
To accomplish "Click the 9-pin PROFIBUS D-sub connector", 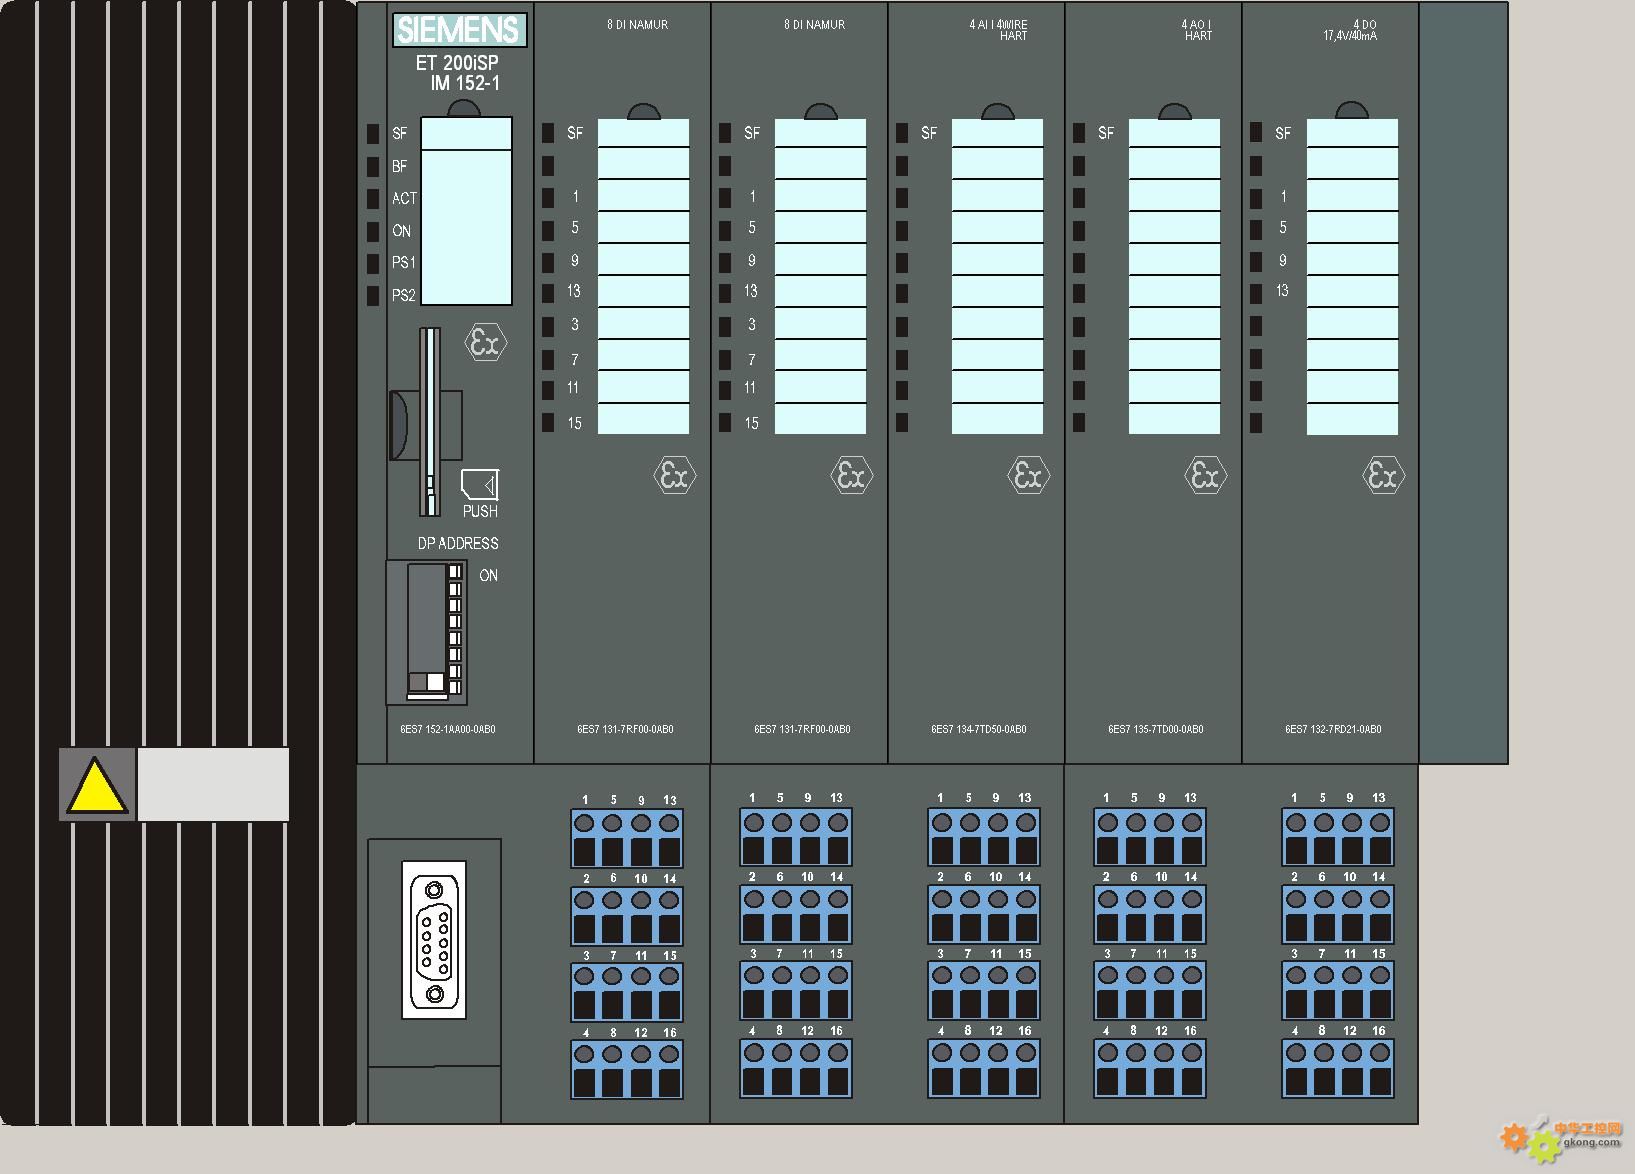I will [x=434, y=940].
